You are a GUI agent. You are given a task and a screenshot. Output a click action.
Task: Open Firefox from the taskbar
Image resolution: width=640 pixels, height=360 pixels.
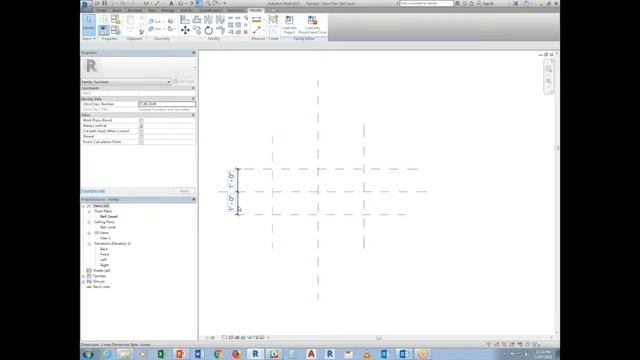[236, 354]
